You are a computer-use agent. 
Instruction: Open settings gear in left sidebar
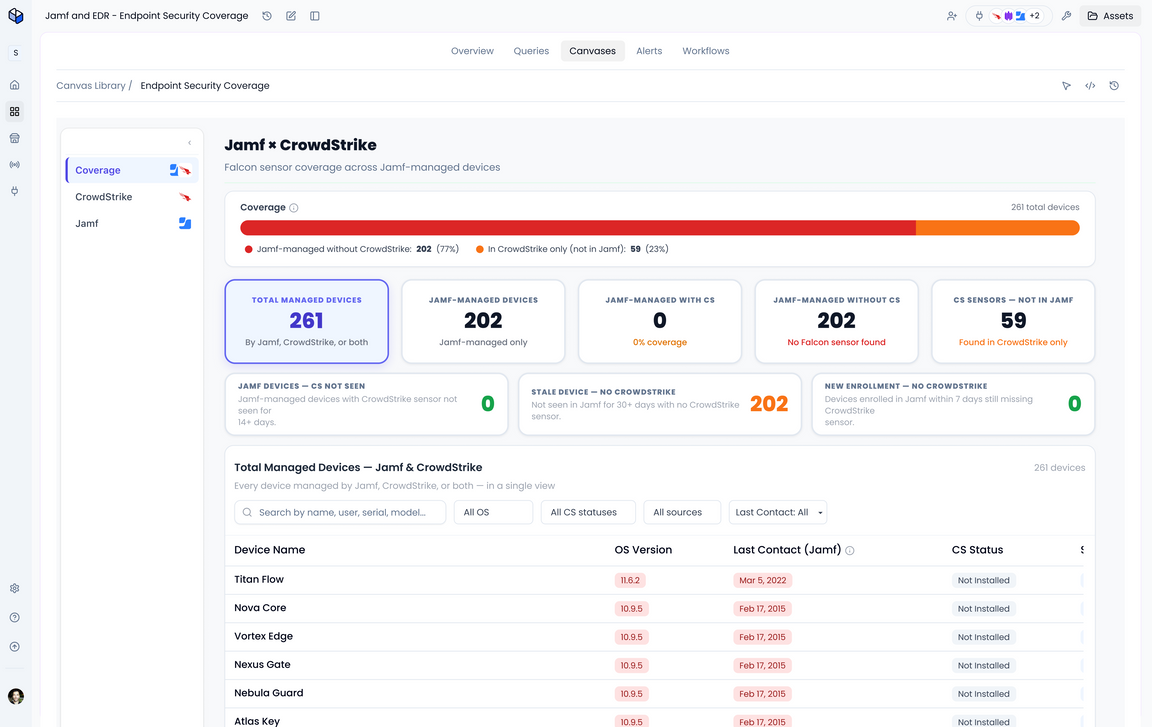[x=15, y=588]
